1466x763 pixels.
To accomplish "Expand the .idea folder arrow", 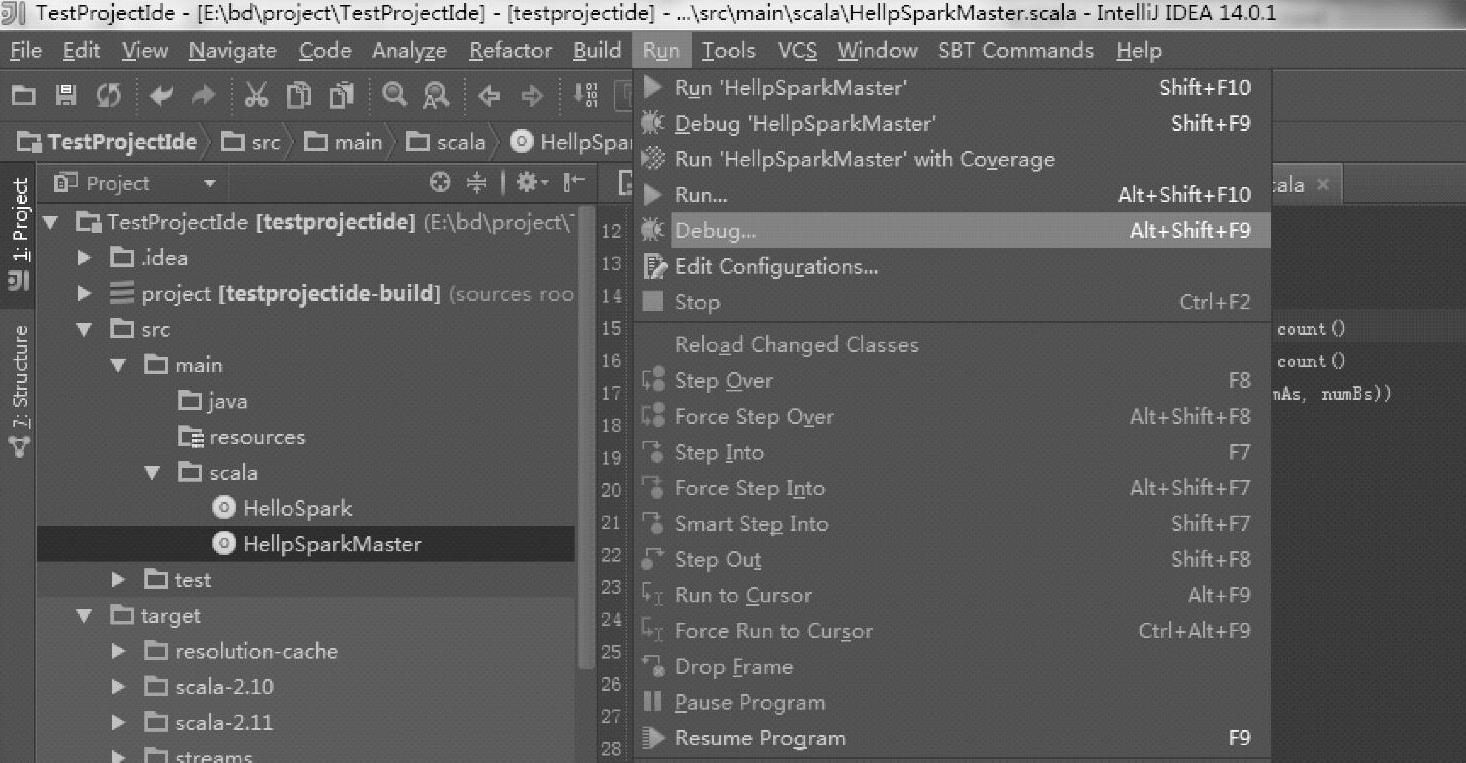I will pos(85,258).
